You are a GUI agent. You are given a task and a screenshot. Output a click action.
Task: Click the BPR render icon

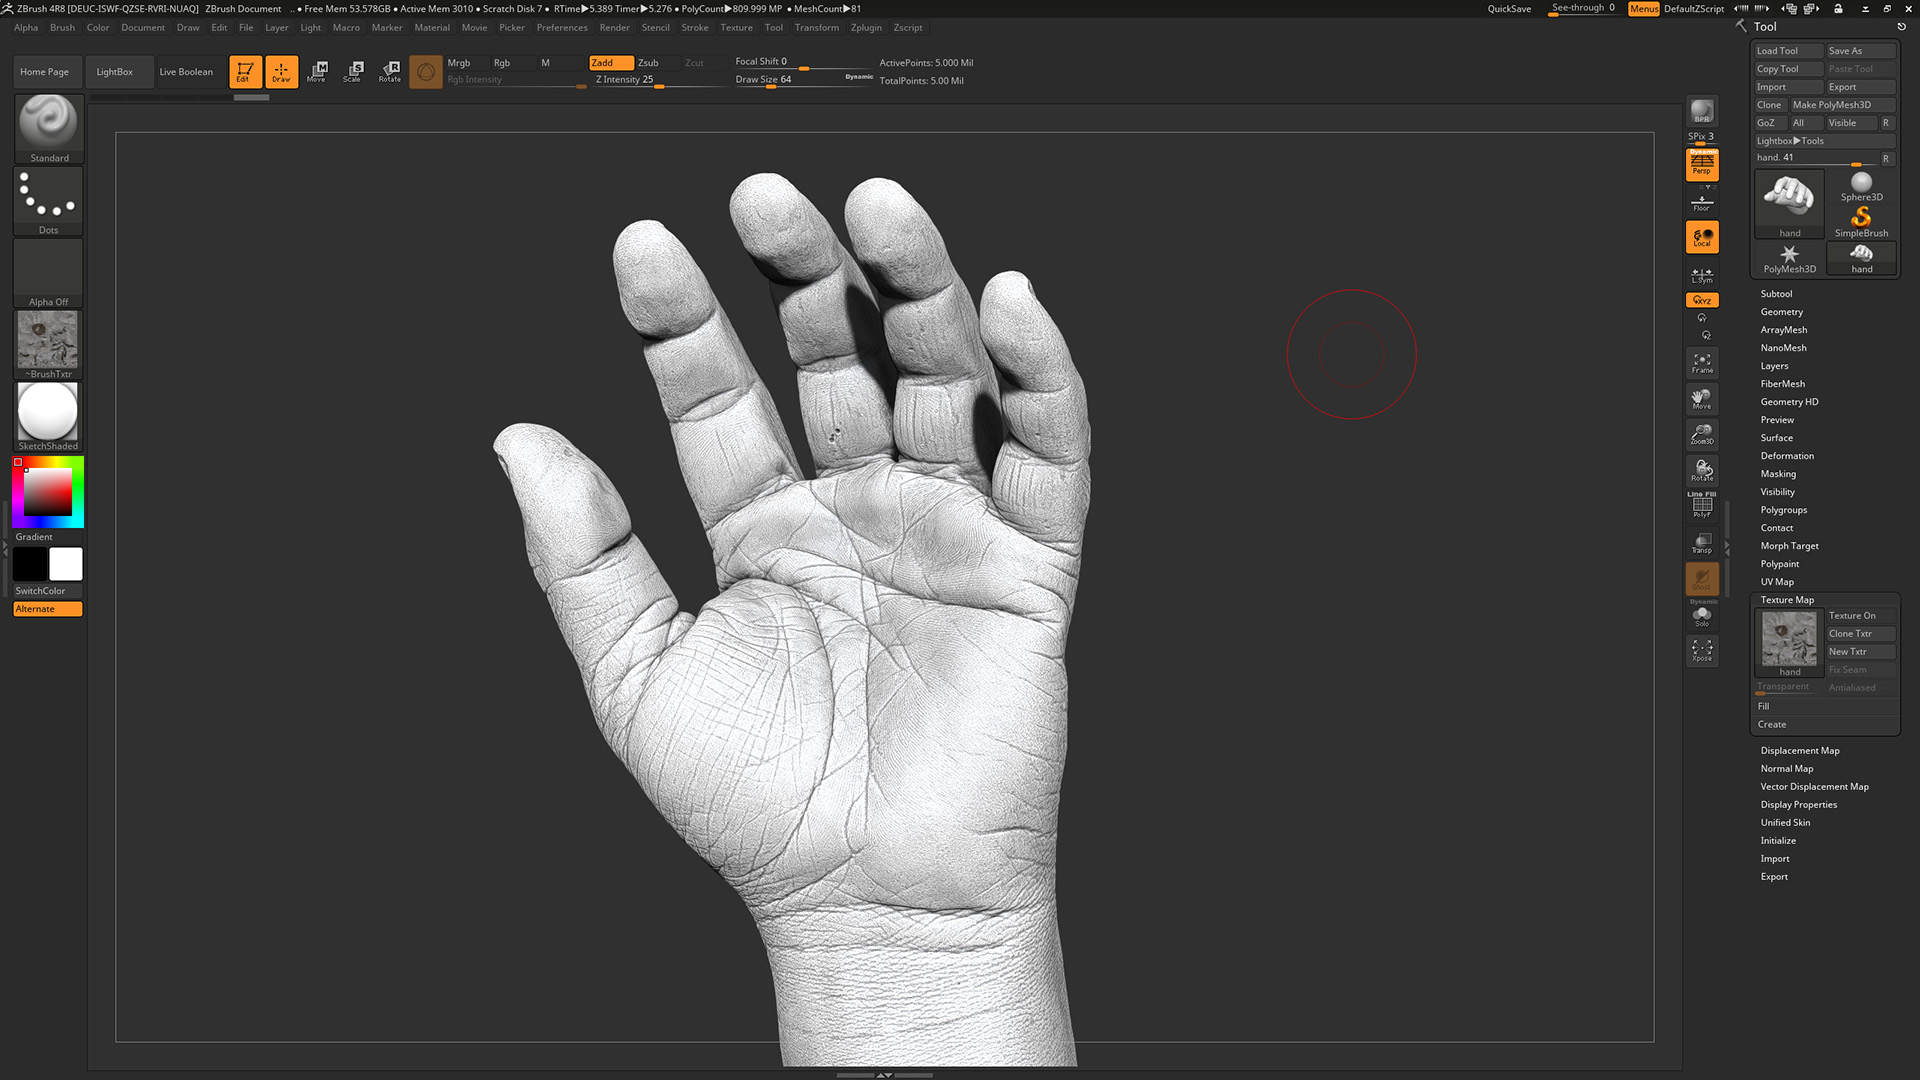[1701, 111]
